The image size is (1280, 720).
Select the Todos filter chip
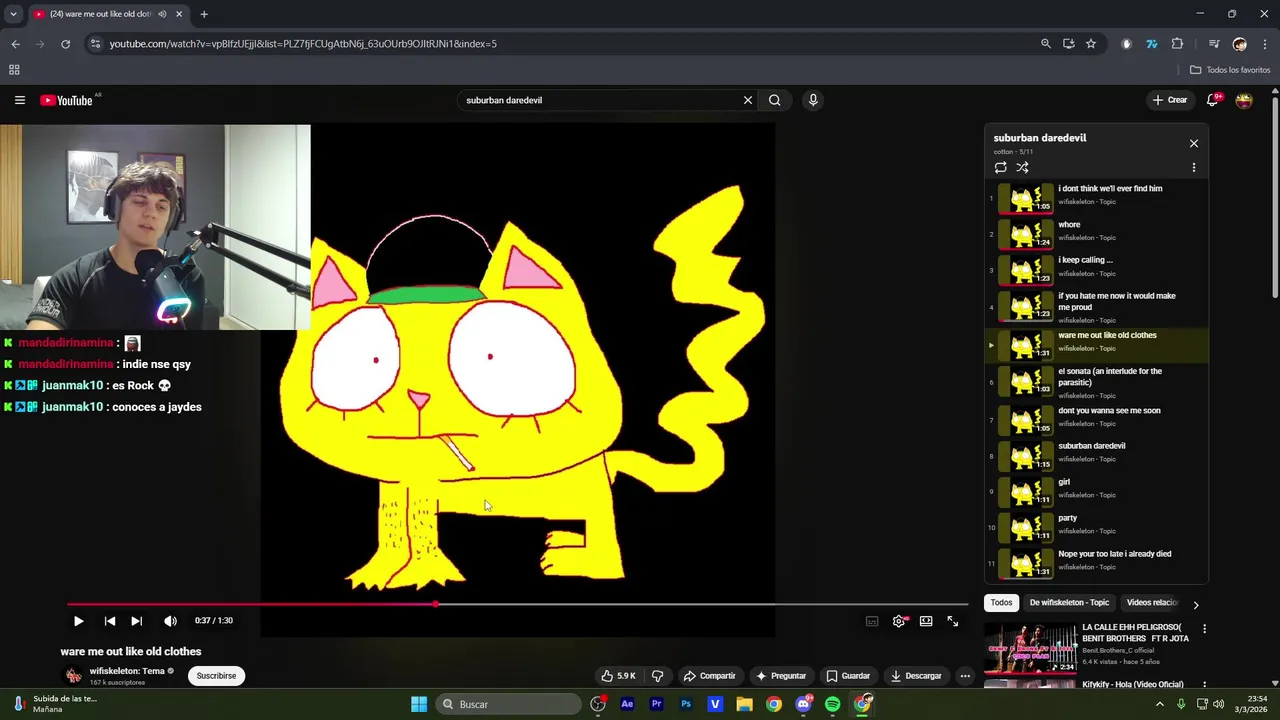[1001, 603]
